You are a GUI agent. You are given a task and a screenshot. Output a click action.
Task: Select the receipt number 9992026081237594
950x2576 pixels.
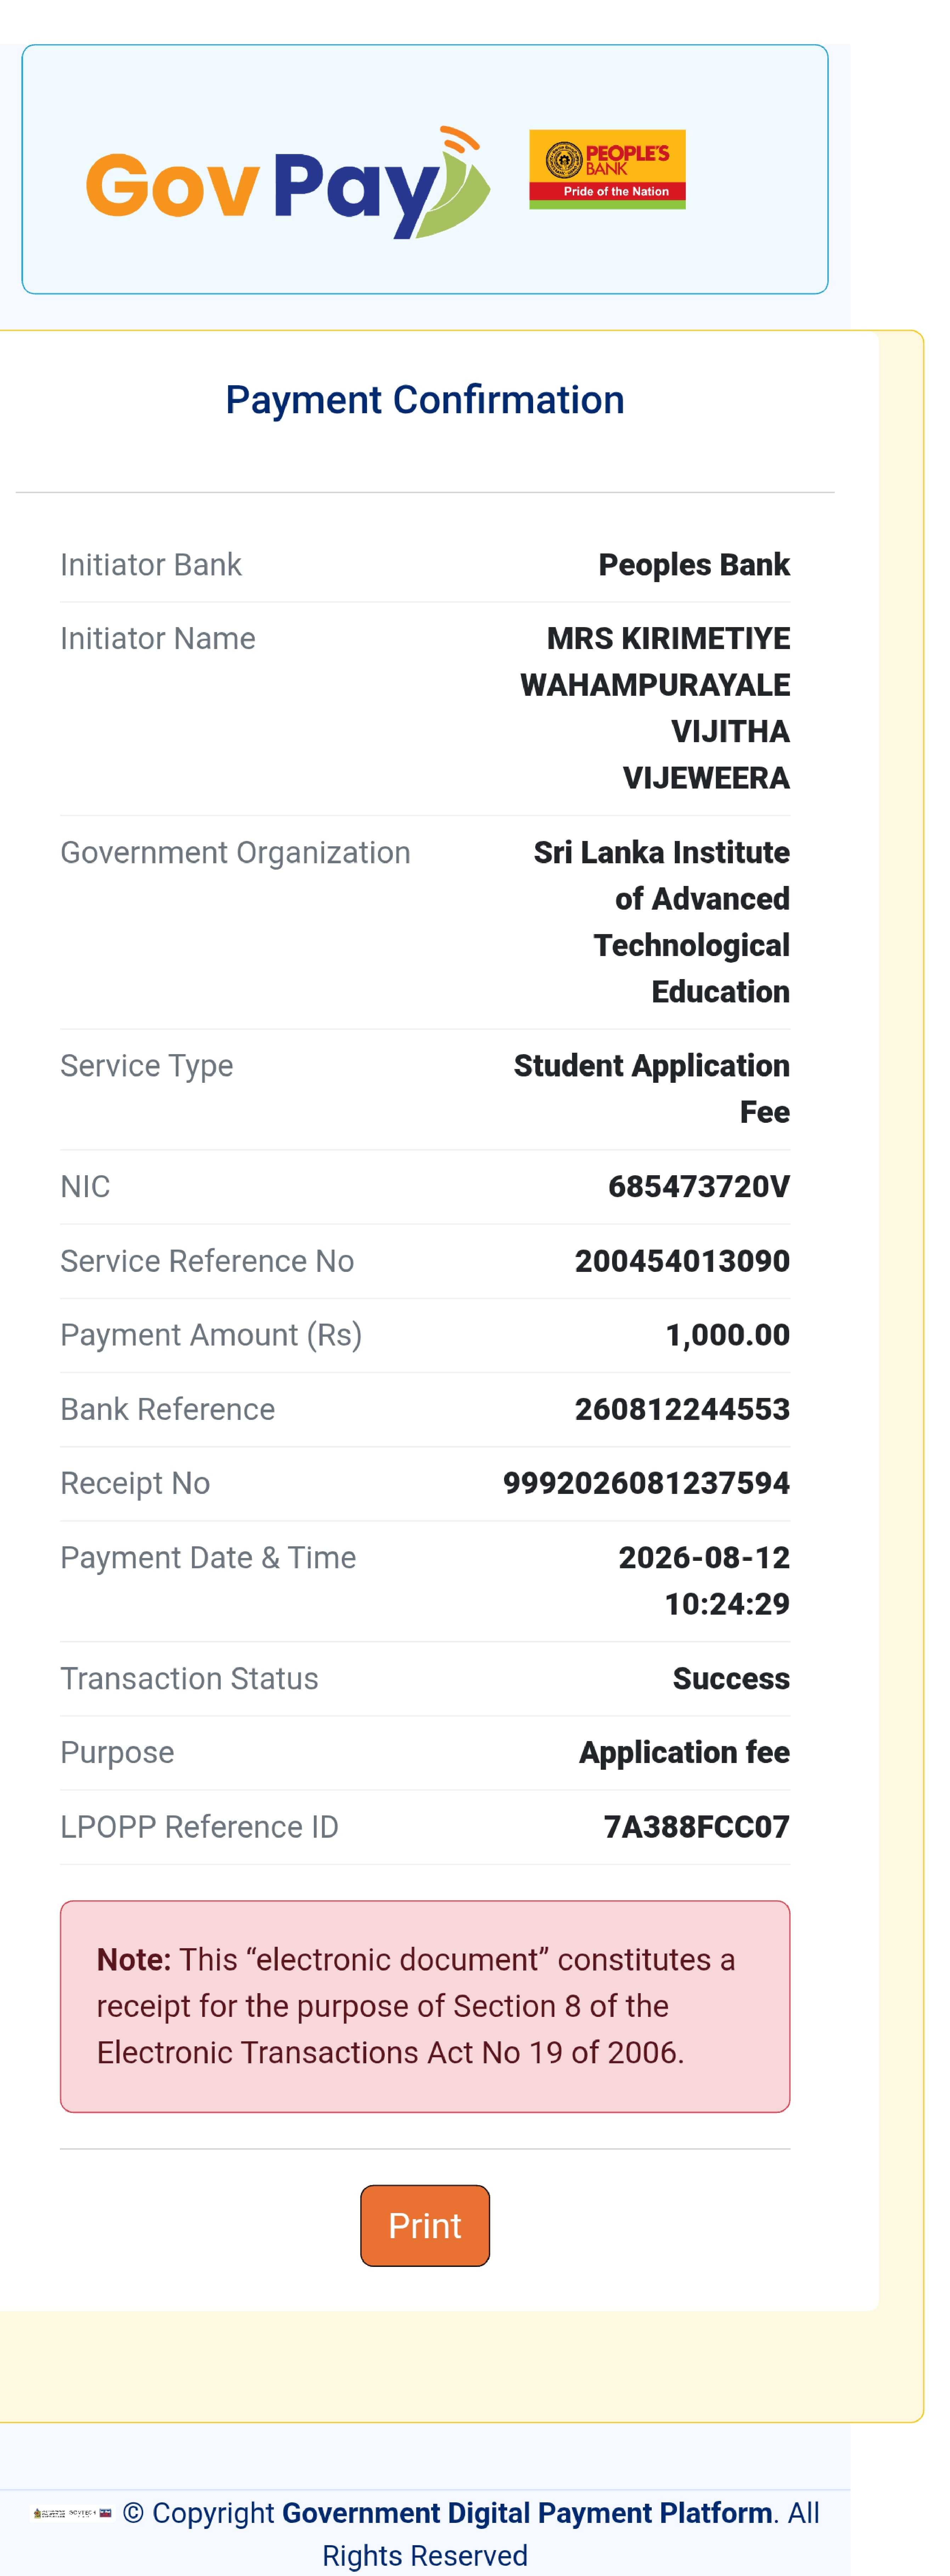(646, 1483)
